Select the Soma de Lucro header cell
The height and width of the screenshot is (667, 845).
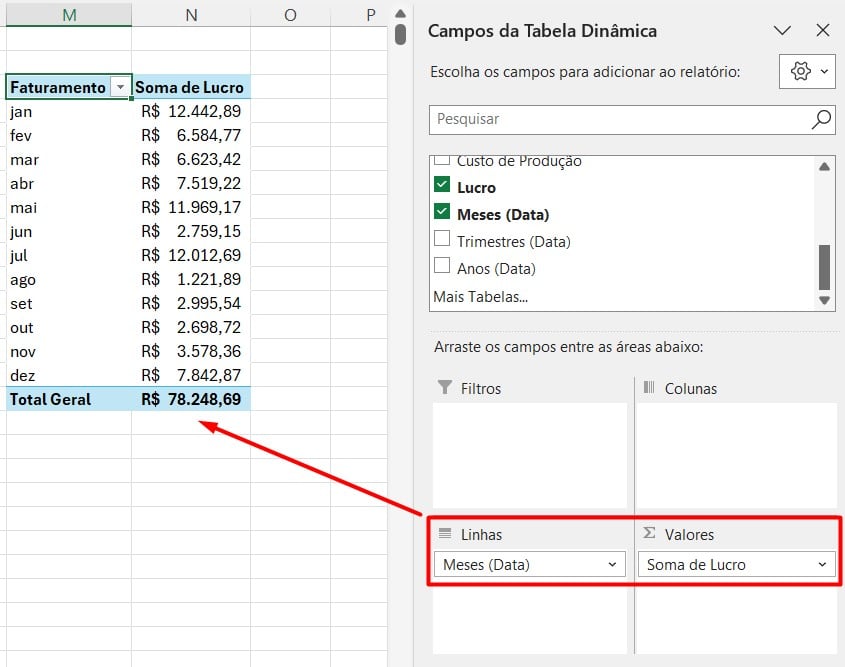(191, 87)
